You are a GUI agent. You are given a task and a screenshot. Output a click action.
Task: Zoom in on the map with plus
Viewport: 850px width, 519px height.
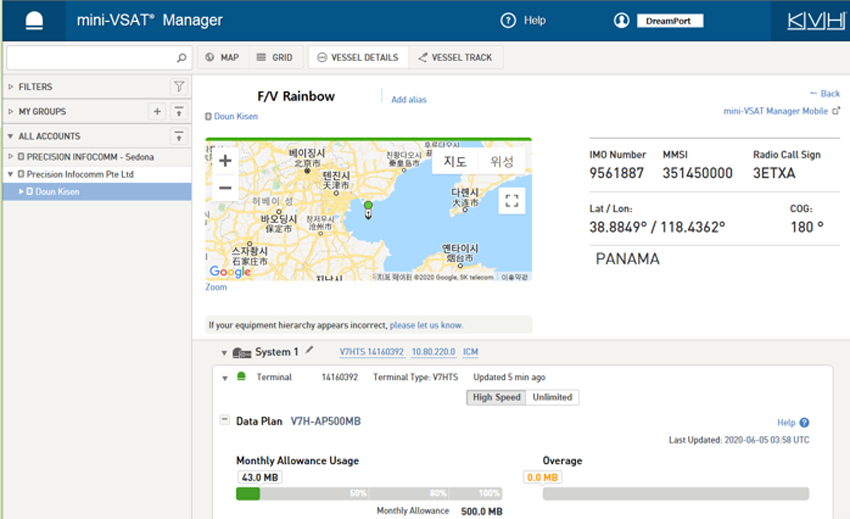226,161
